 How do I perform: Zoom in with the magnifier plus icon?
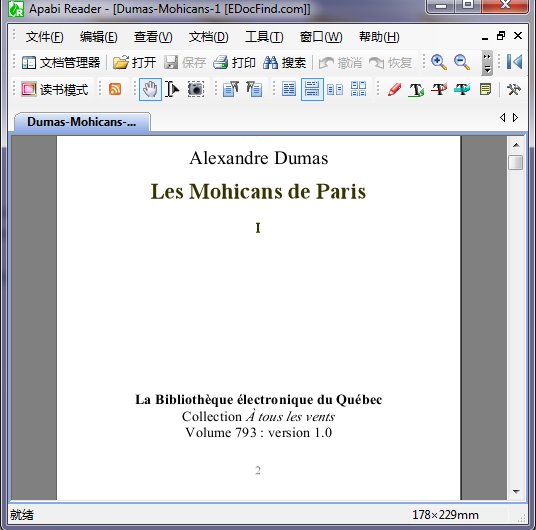pos(439,62)
